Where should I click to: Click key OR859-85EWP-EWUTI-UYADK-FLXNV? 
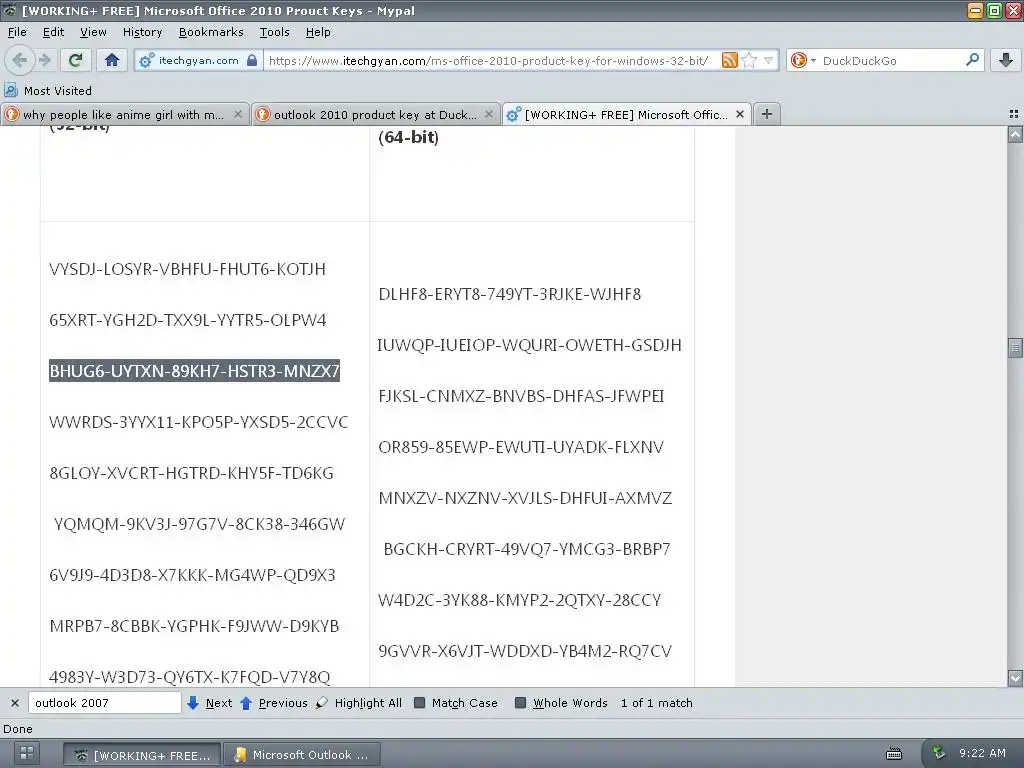pos(521,447)
